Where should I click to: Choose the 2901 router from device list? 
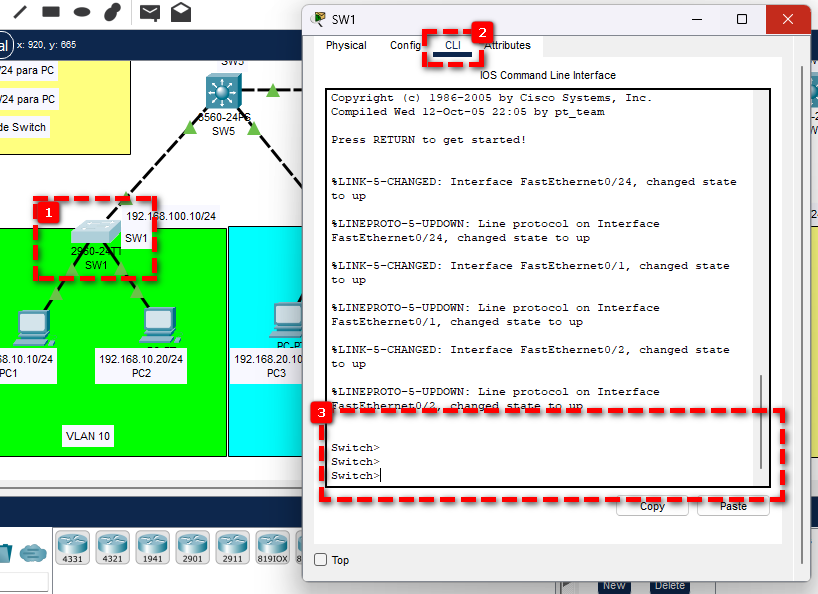[x=193, y=548]
